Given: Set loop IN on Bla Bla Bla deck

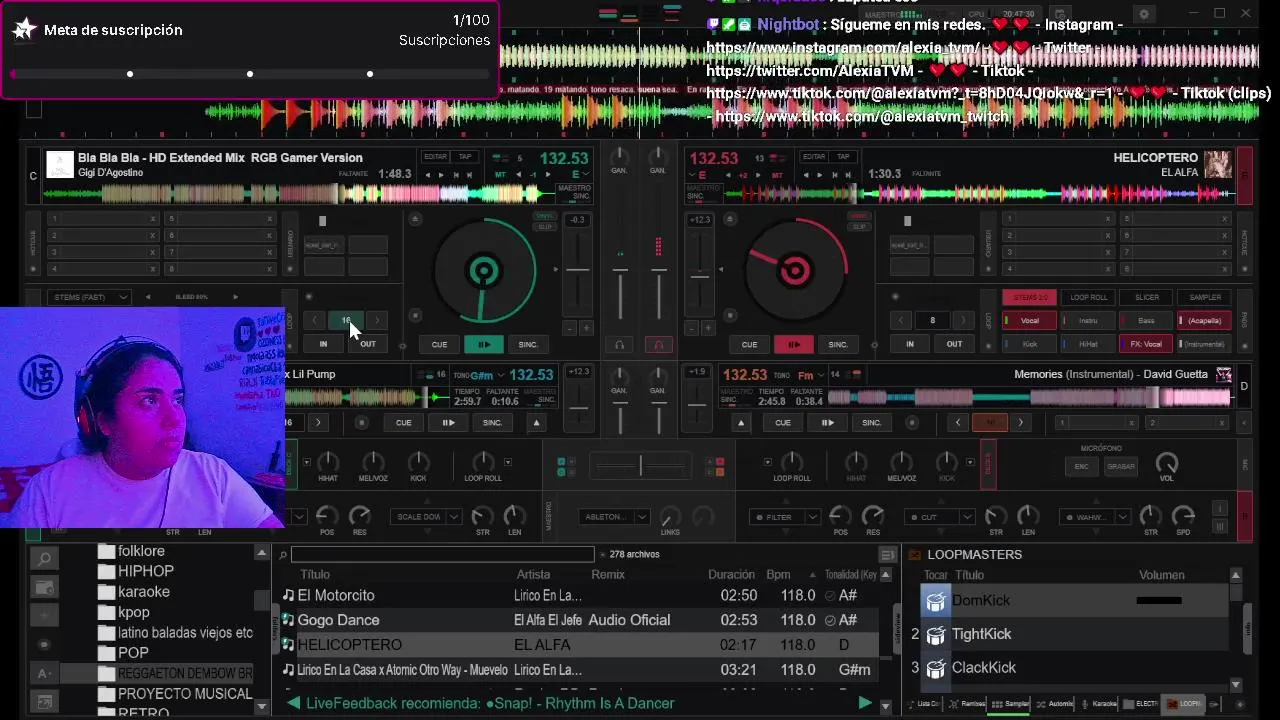Looking at the screenshot, I should 323,344.
